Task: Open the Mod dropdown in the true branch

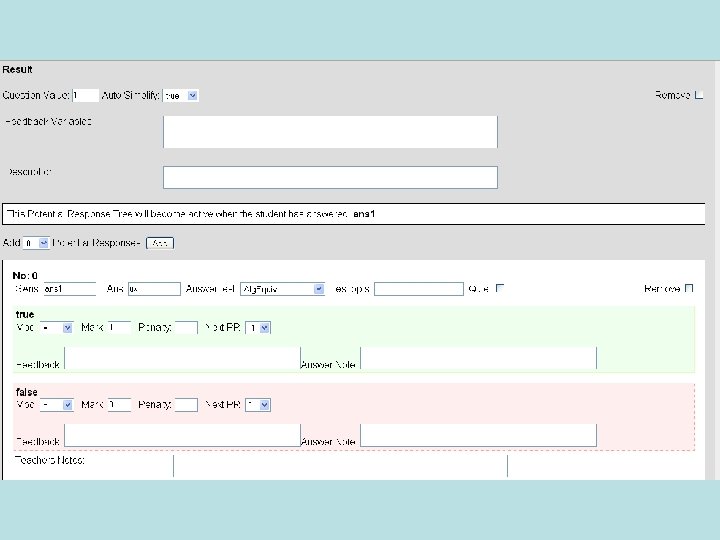Action: (x=56, y=327)
